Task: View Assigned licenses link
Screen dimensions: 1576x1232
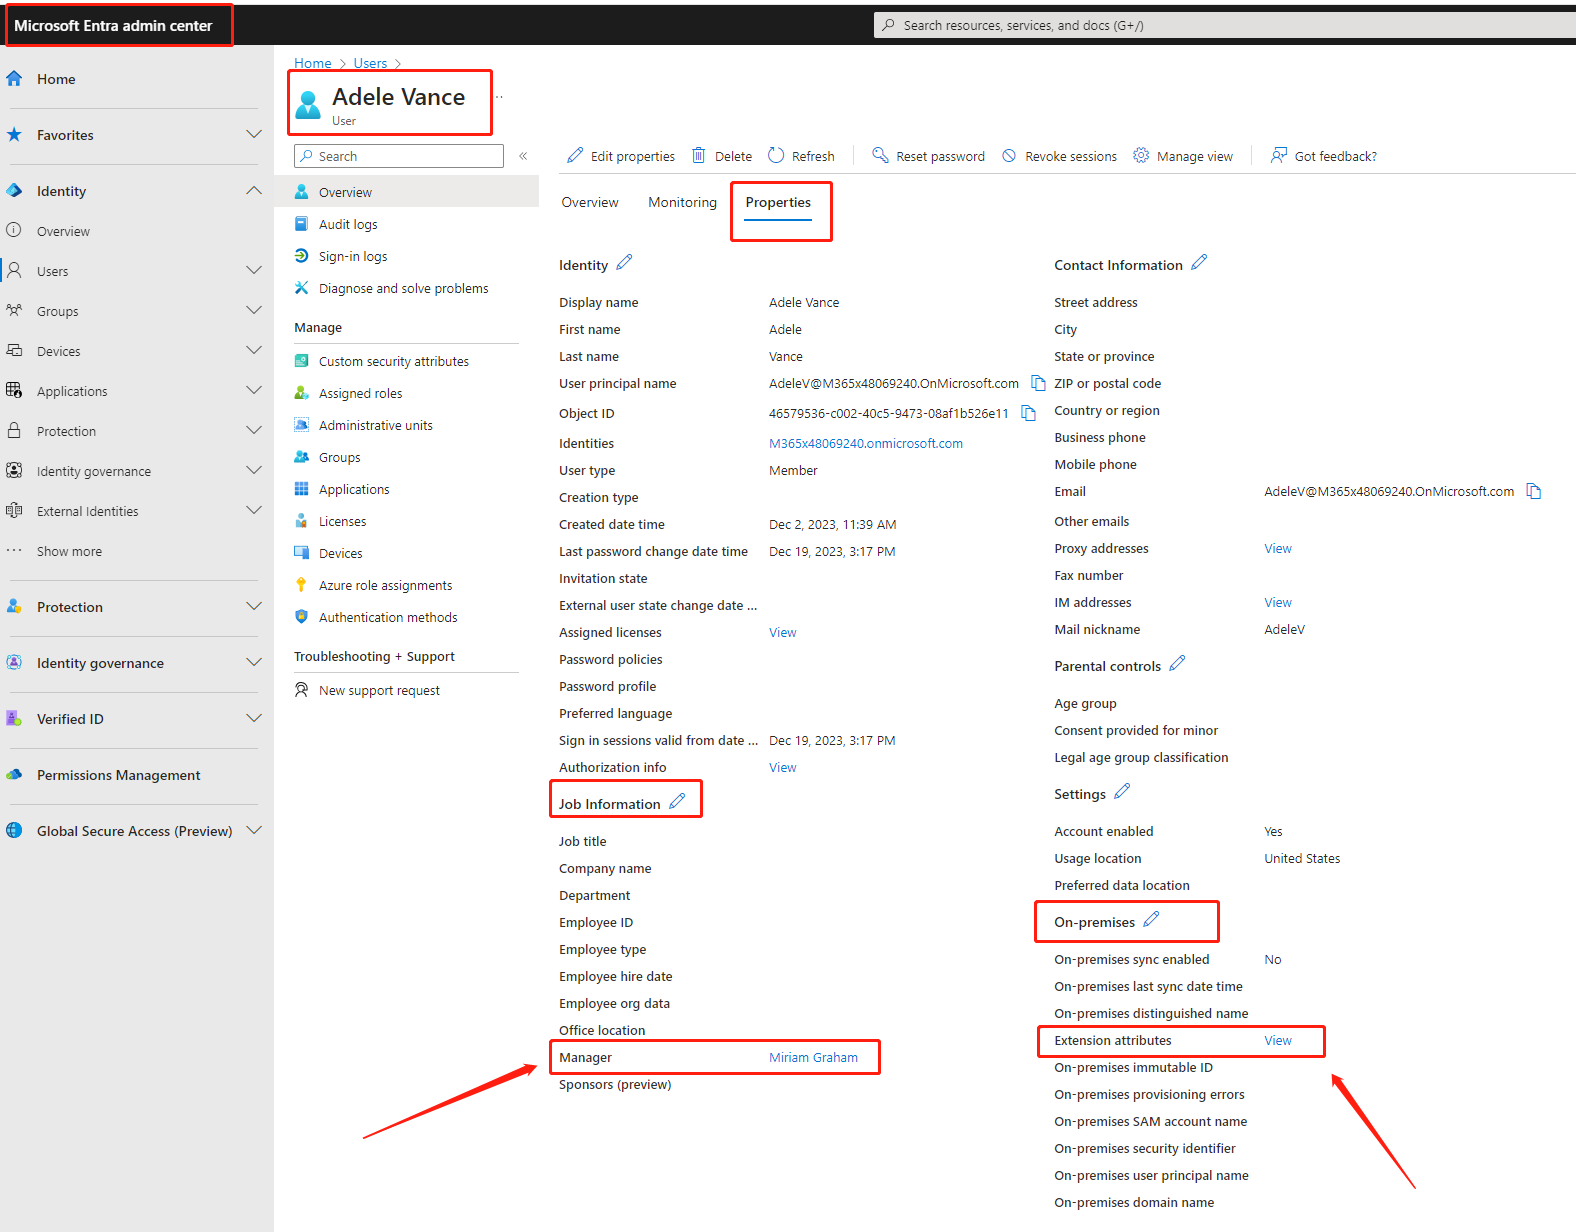Action: [x=782, y=632]
